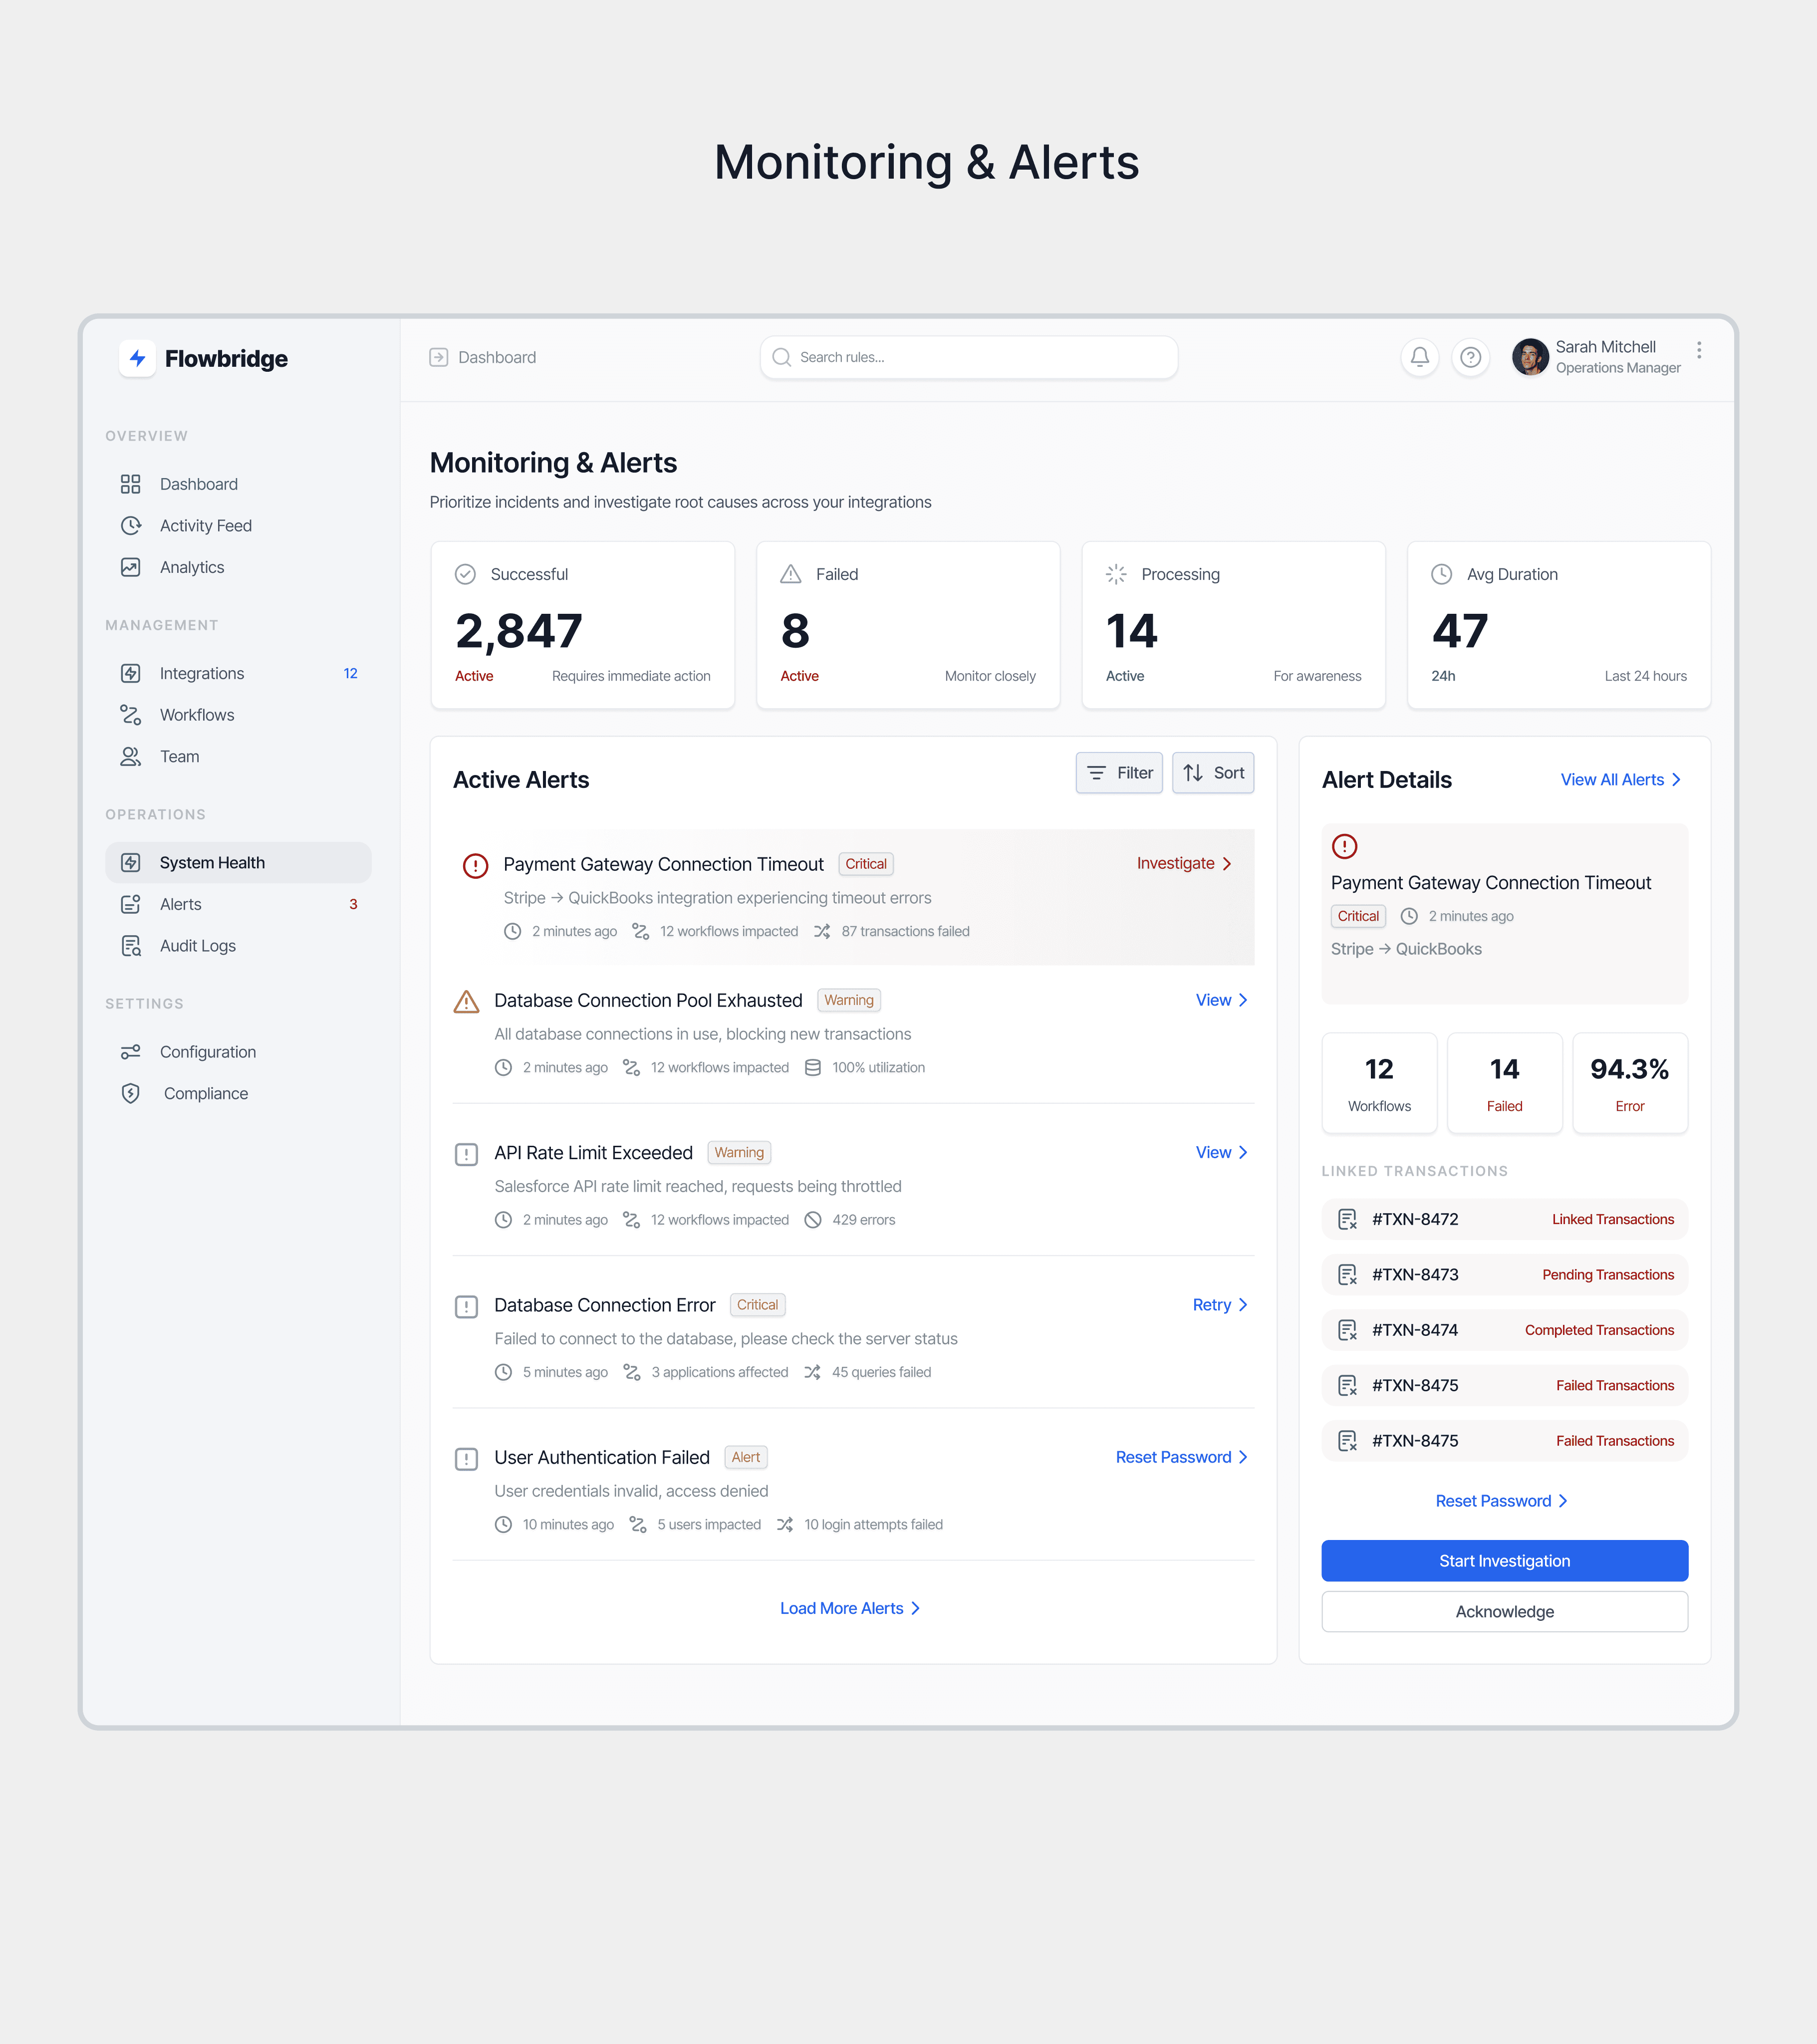Image resolution: width=1817 pixels, height=2044 pixels.
Task: Click the Dashboard breadcrumb icon in header
Action: coord(438,357)
